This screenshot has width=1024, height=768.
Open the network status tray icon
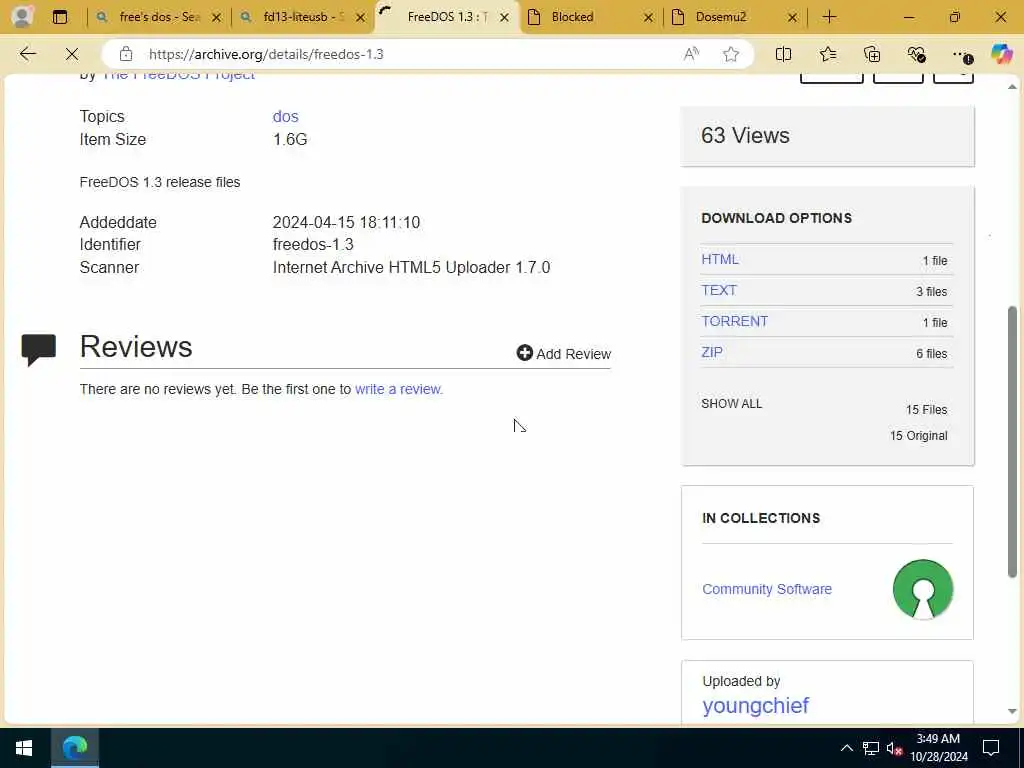(x=871, y=748)
